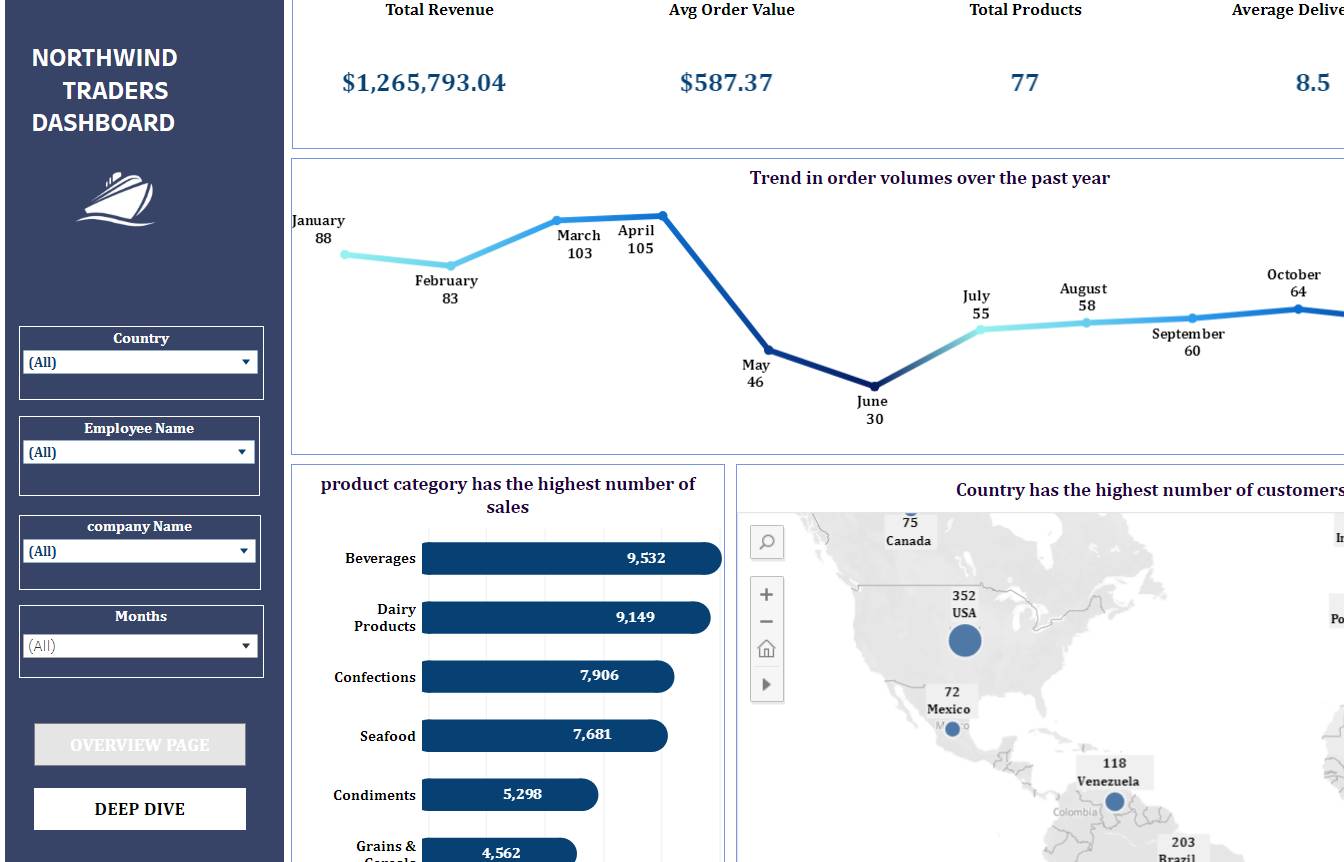This screenshot has width=1344, height=862.
Task: Click the product category chart title
Action: tap(508, 495)
